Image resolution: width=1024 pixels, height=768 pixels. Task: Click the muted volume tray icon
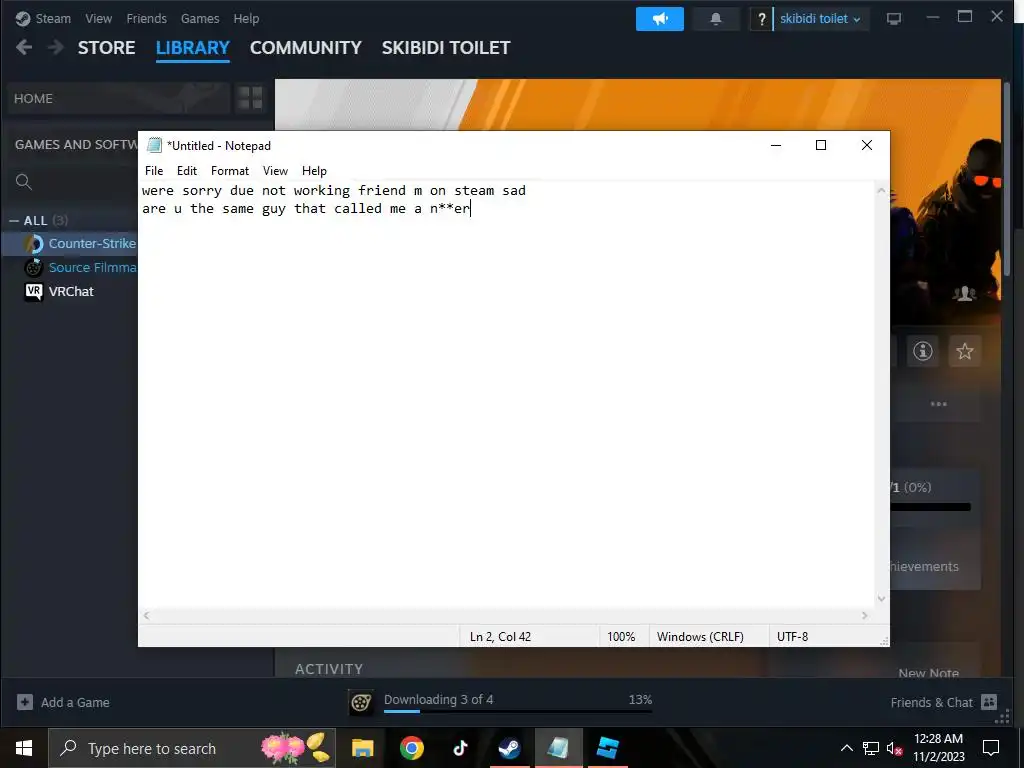[894, 748]
